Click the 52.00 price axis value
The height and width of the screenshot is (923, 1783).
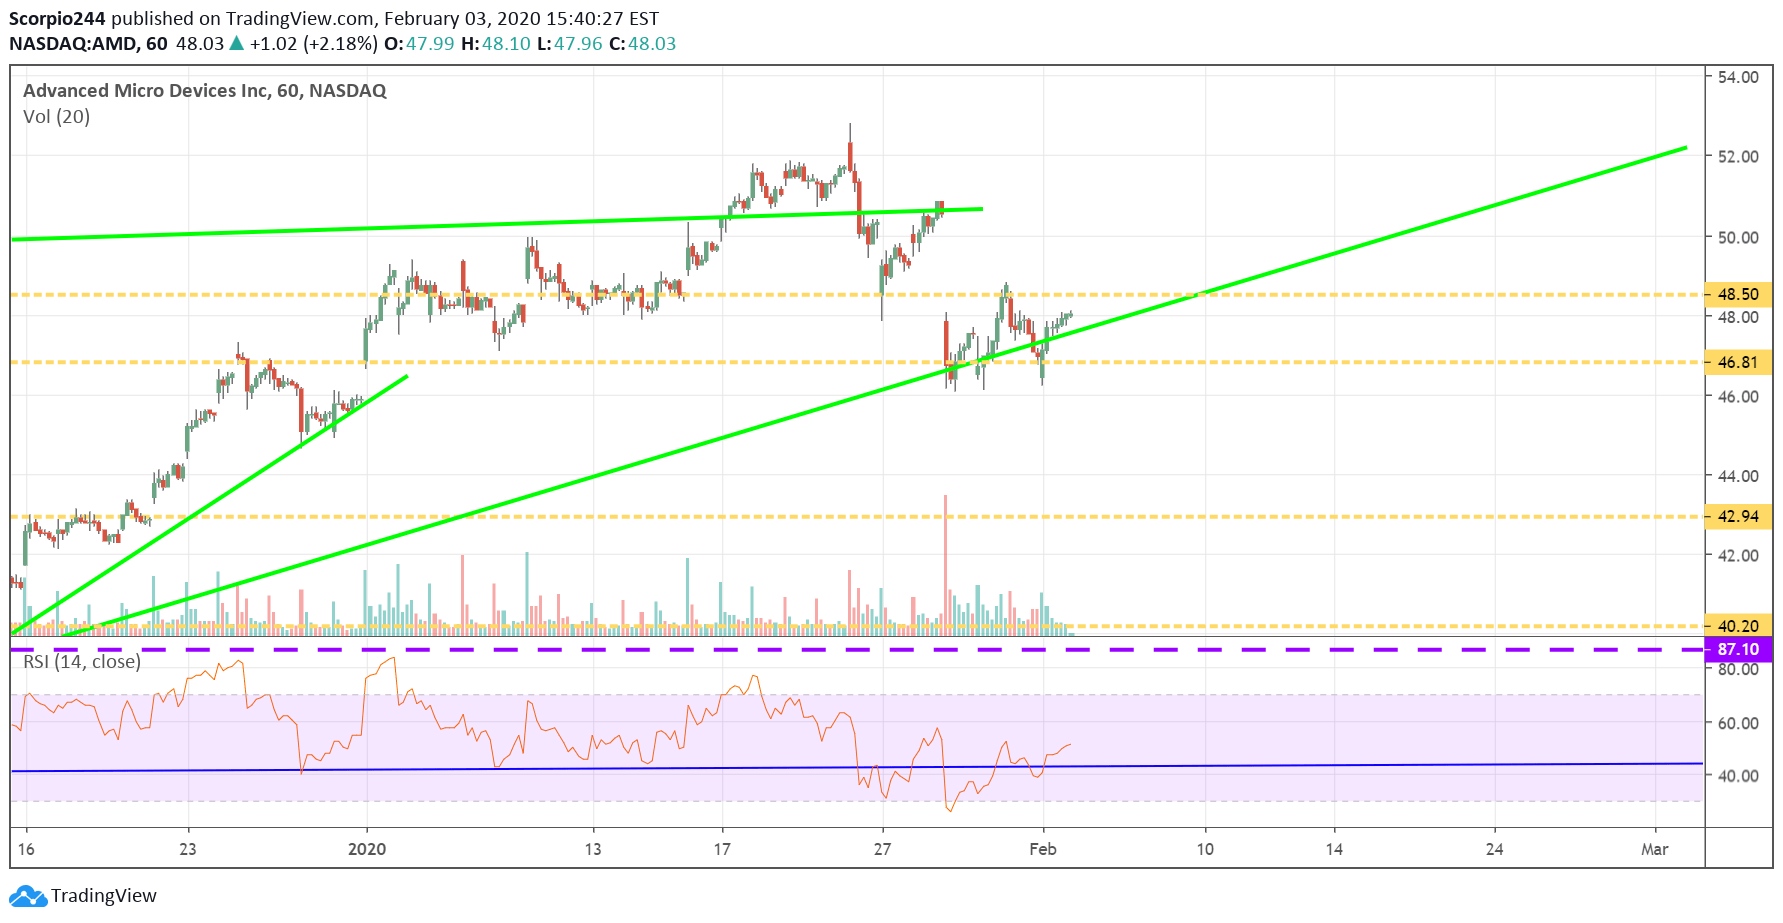point(1738,157)
